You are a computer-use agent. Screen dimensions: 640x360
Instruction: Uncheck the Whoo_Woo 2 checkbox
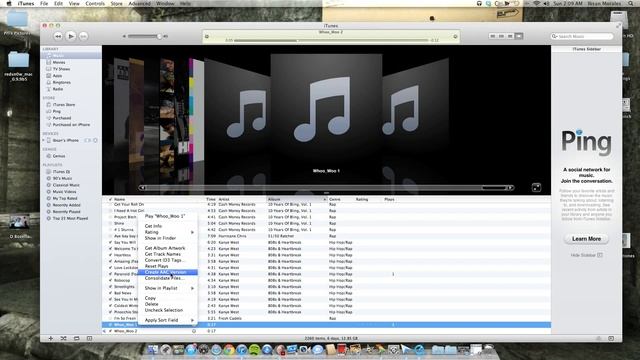pos(111,331)
